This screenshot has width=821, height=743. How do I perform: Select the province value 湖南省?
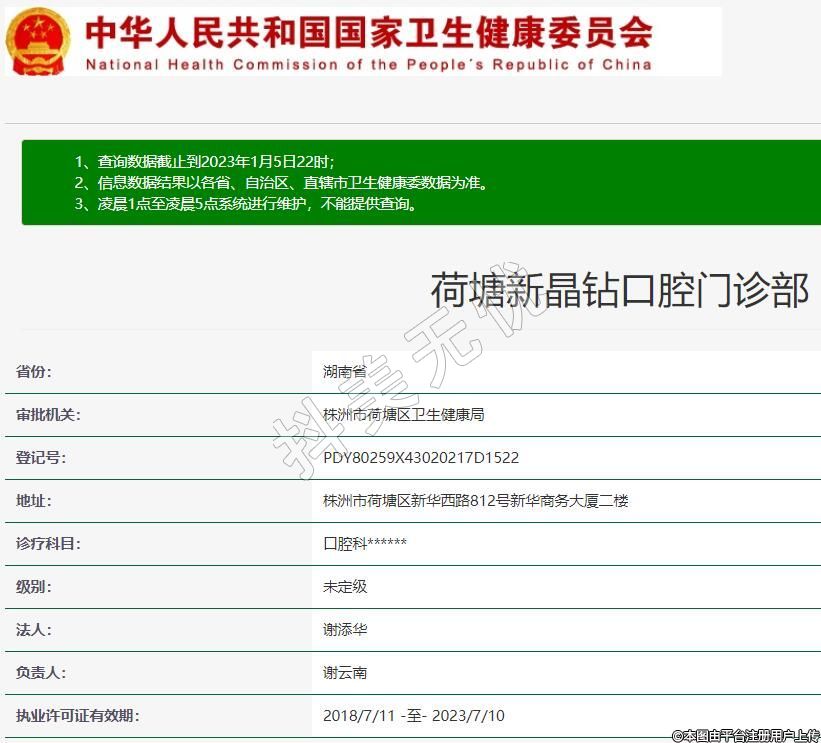click(345, 372)
